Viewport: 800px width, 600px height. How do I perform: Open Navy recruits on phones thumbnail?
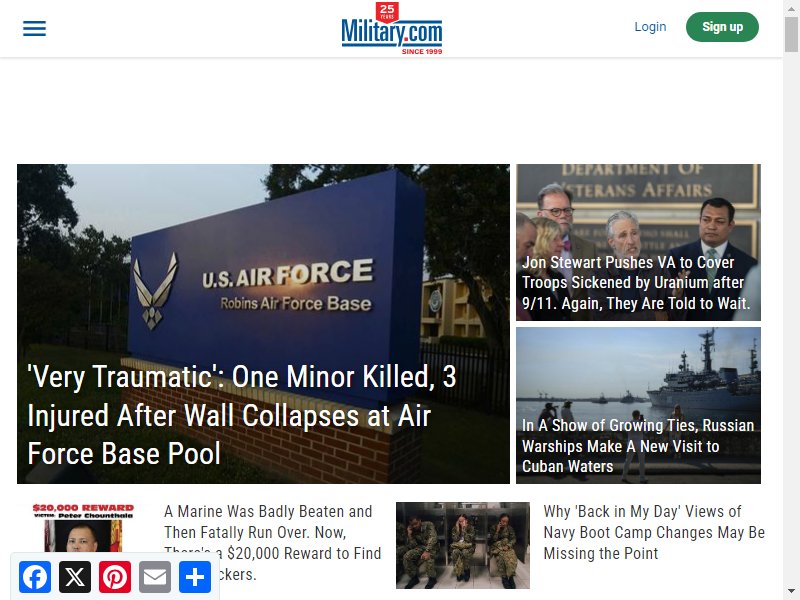(463, 545)
